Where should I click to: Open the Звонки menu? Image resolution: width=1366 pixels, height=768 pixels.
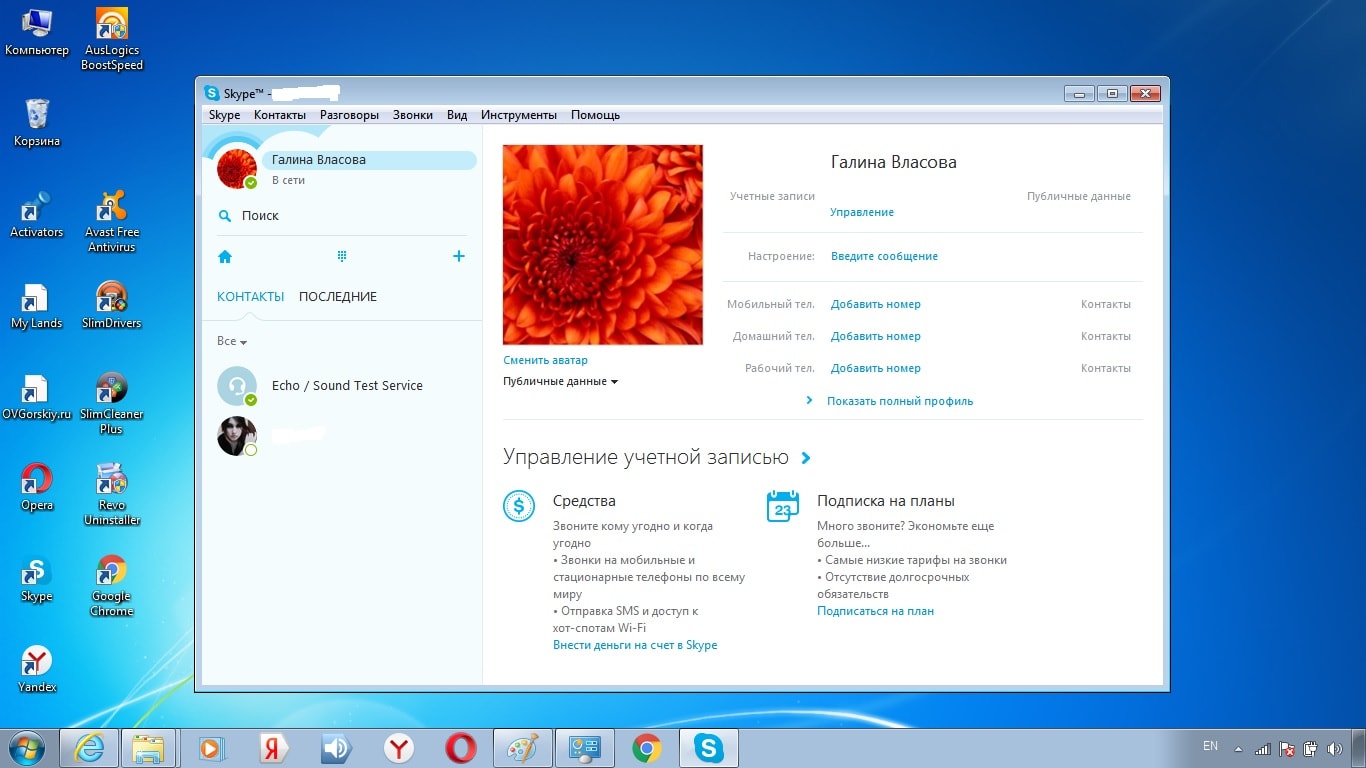(413, 115)
